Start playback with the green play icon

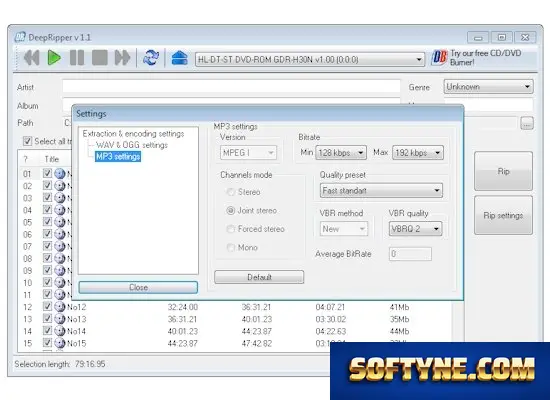coord(54,58)
